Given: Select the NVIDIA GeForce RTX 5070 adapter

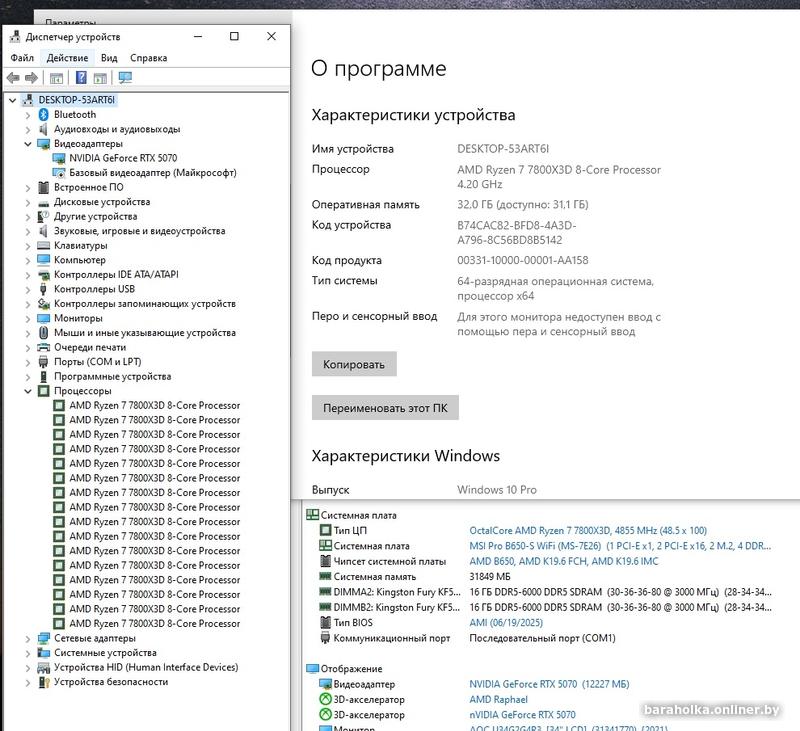Looking at the screenshot, I should (123, 158).
